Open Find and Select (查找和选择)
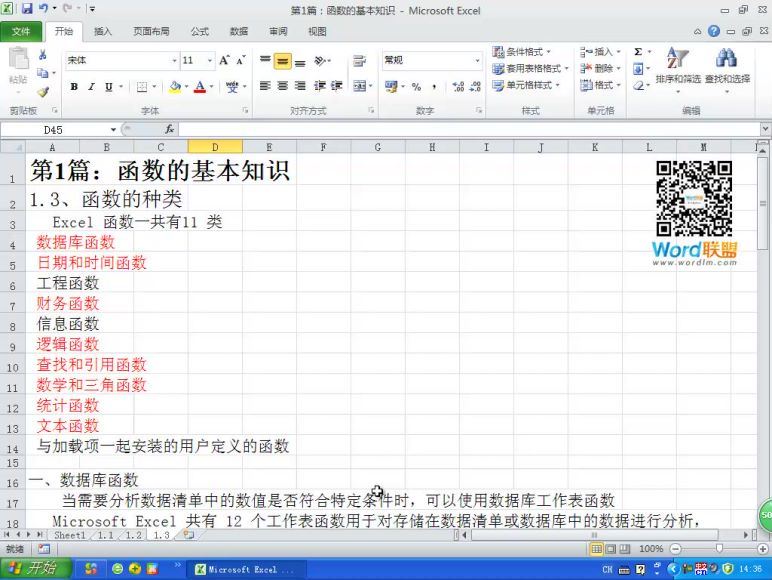 coord(727,69)
